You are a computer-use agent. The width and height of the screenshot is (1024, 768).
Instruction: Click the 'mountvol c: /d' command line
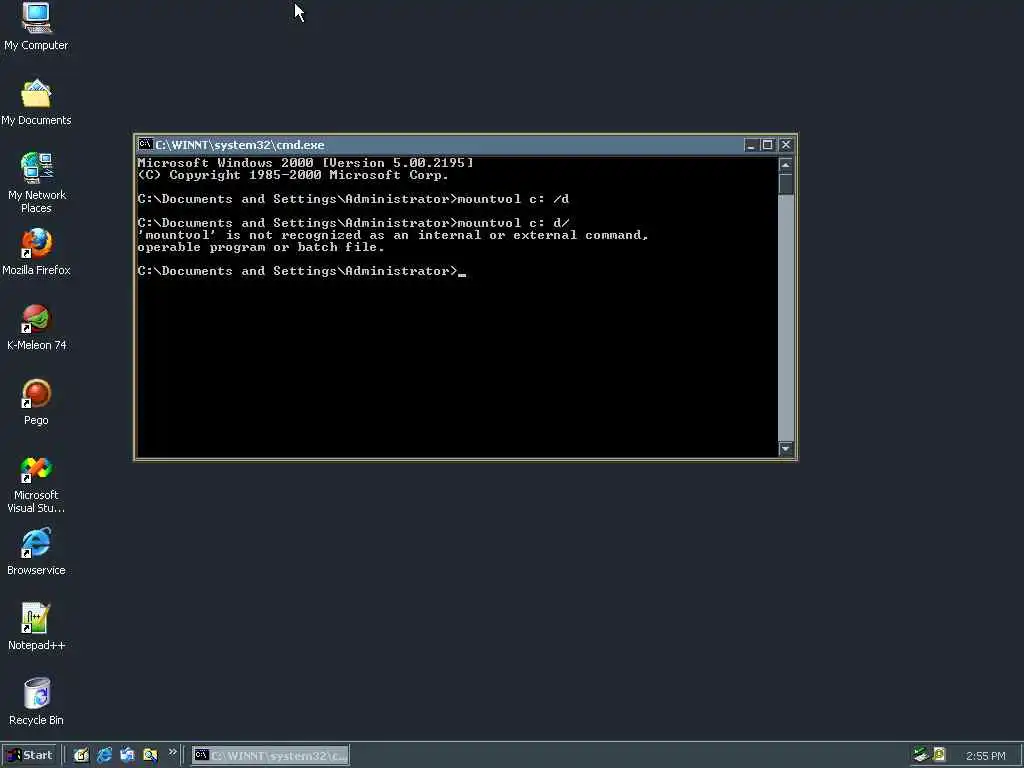coord(353,199)
